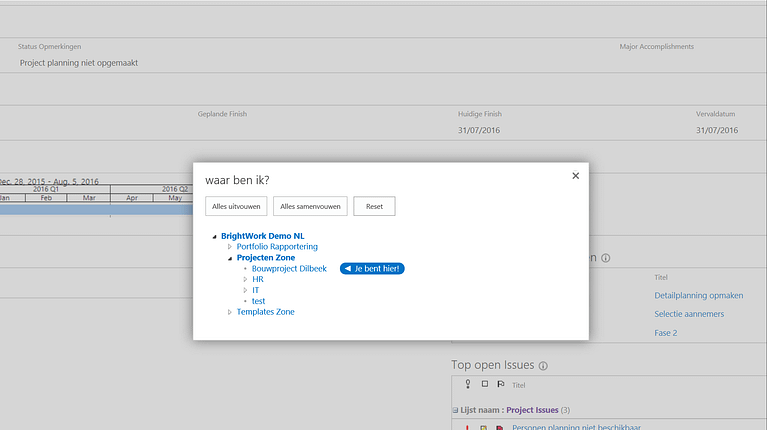This screenshot has width=767, height=430.
Task: Expand the IT node arrow
Action: pyautogui.click(x=245, y=290)
